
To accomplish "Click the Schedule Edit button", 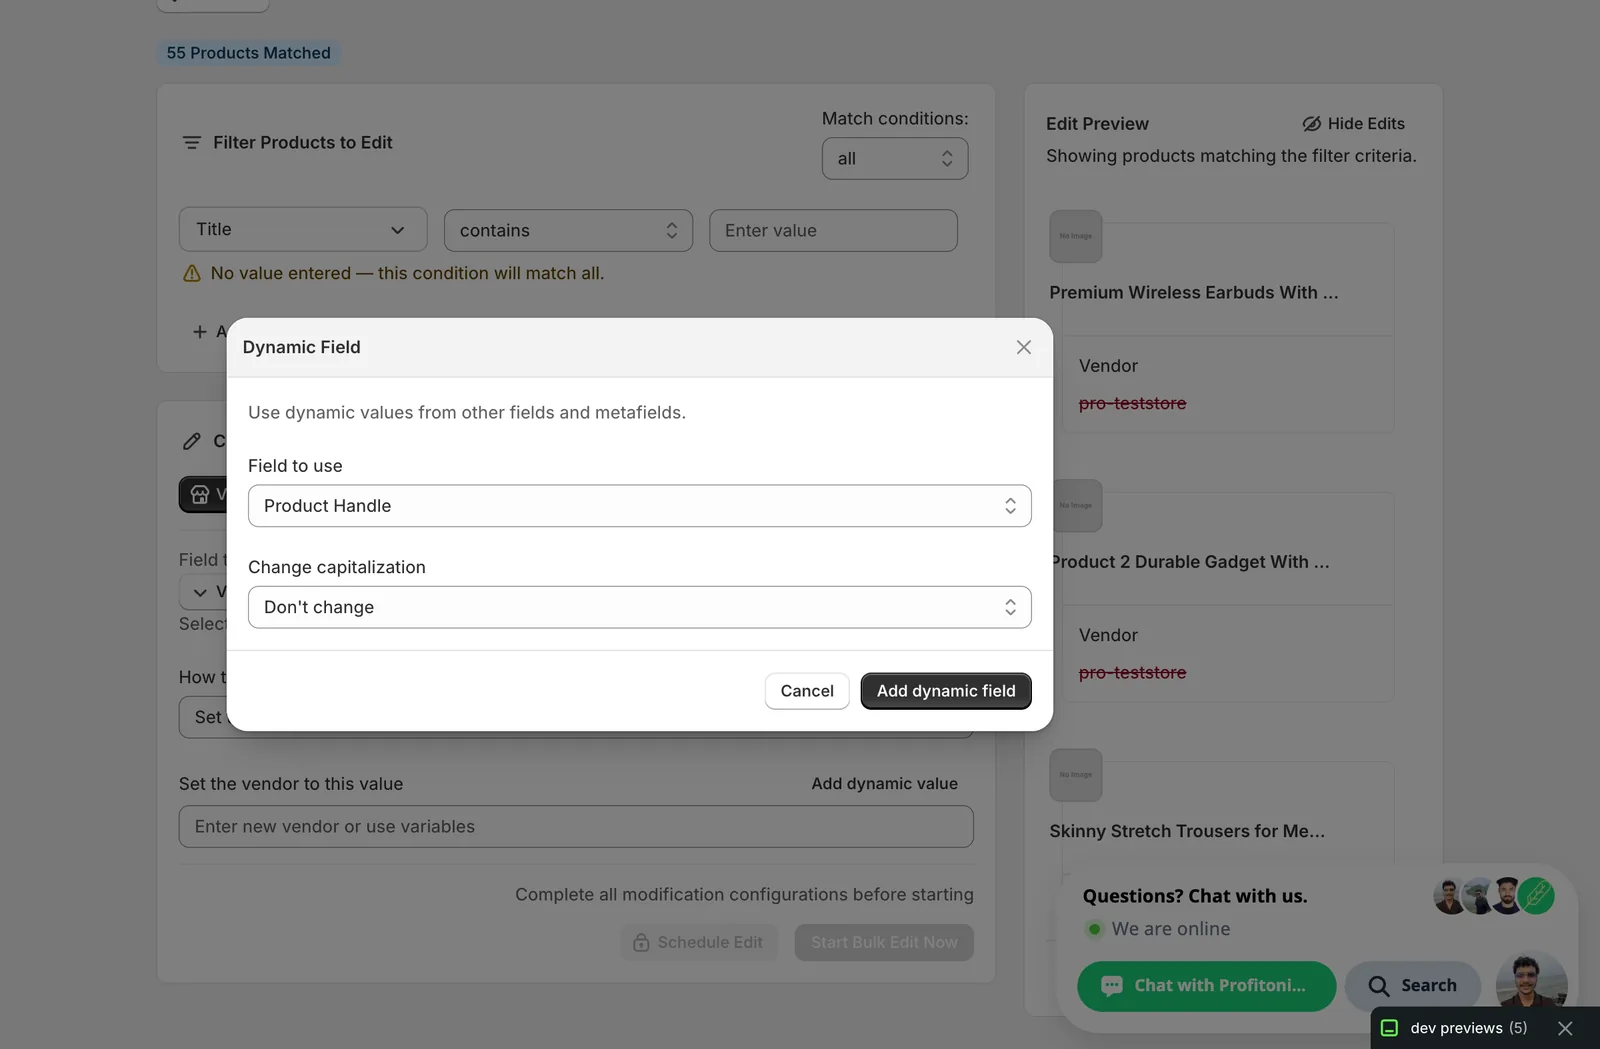I will (x=699, y=943).
